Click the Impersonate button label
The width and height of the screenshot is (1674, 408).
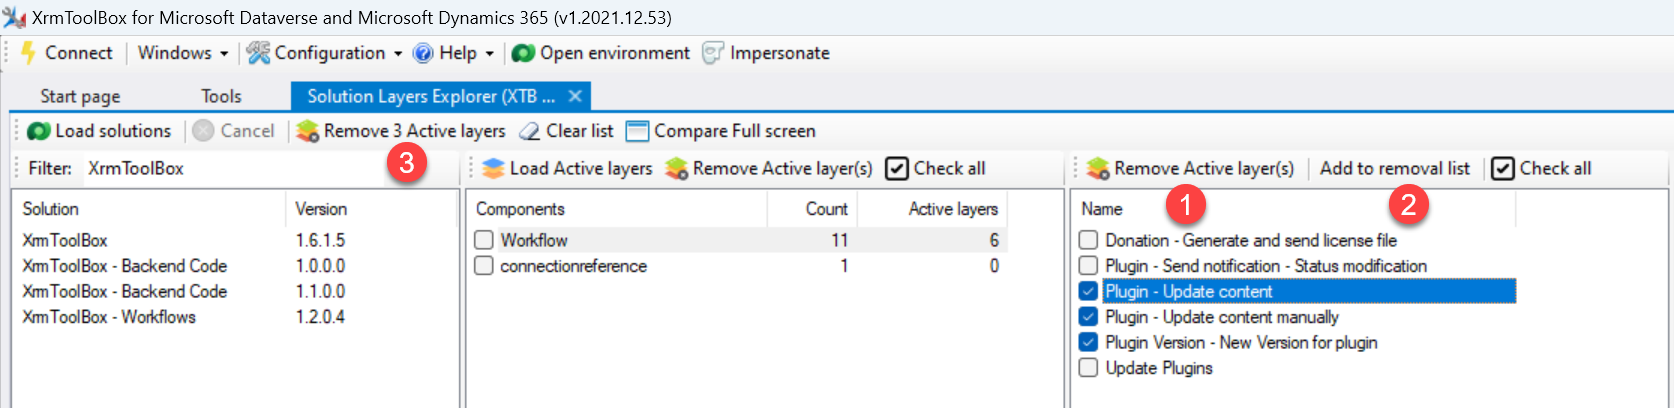pos(780,53)
